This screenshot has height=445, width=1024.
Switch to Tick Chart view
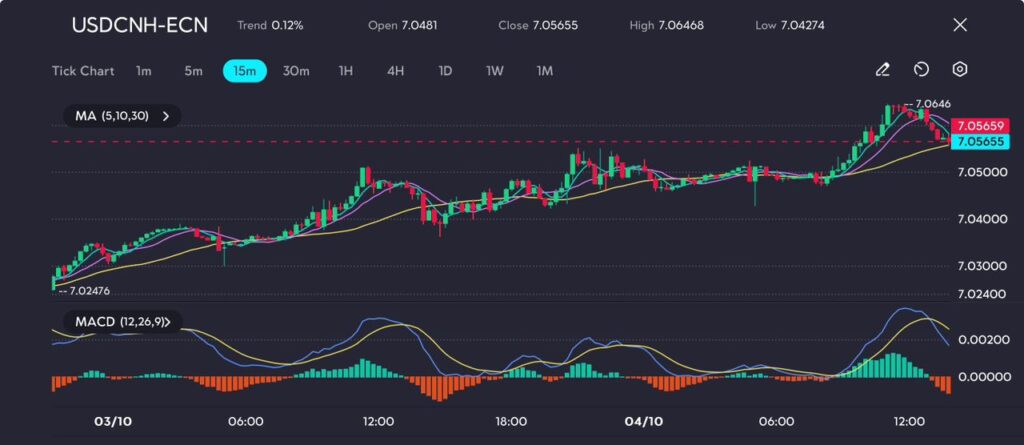click(82, 71)
